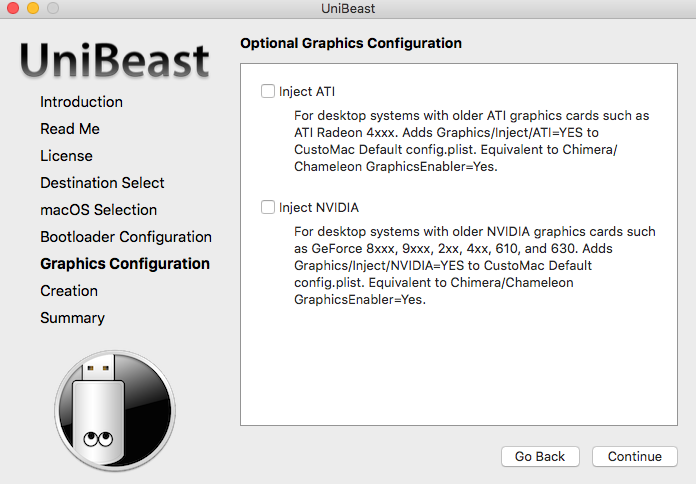This screenshot has width=696, height=484.
Task: Enable the Inject ATI checkbox
Action: (x=268, y=91)
